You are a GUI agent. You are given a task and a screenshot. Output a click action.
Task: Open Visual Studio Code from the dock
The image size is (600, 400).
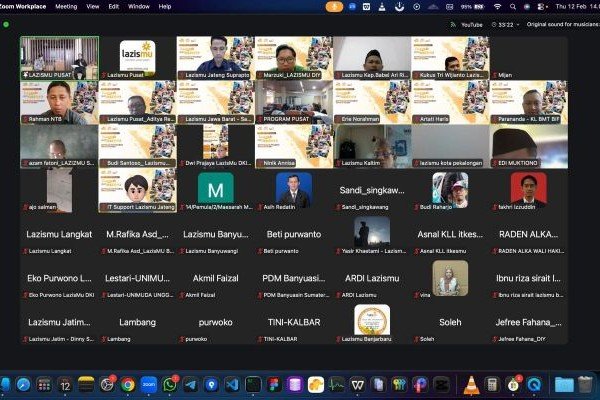click(232, 384)
